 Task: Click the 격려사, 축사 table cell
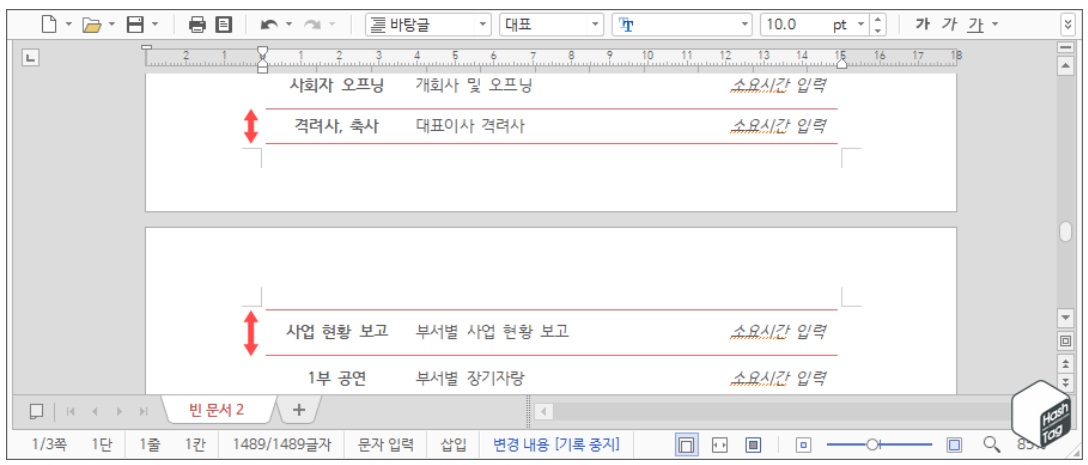click(x=337, y=126)
